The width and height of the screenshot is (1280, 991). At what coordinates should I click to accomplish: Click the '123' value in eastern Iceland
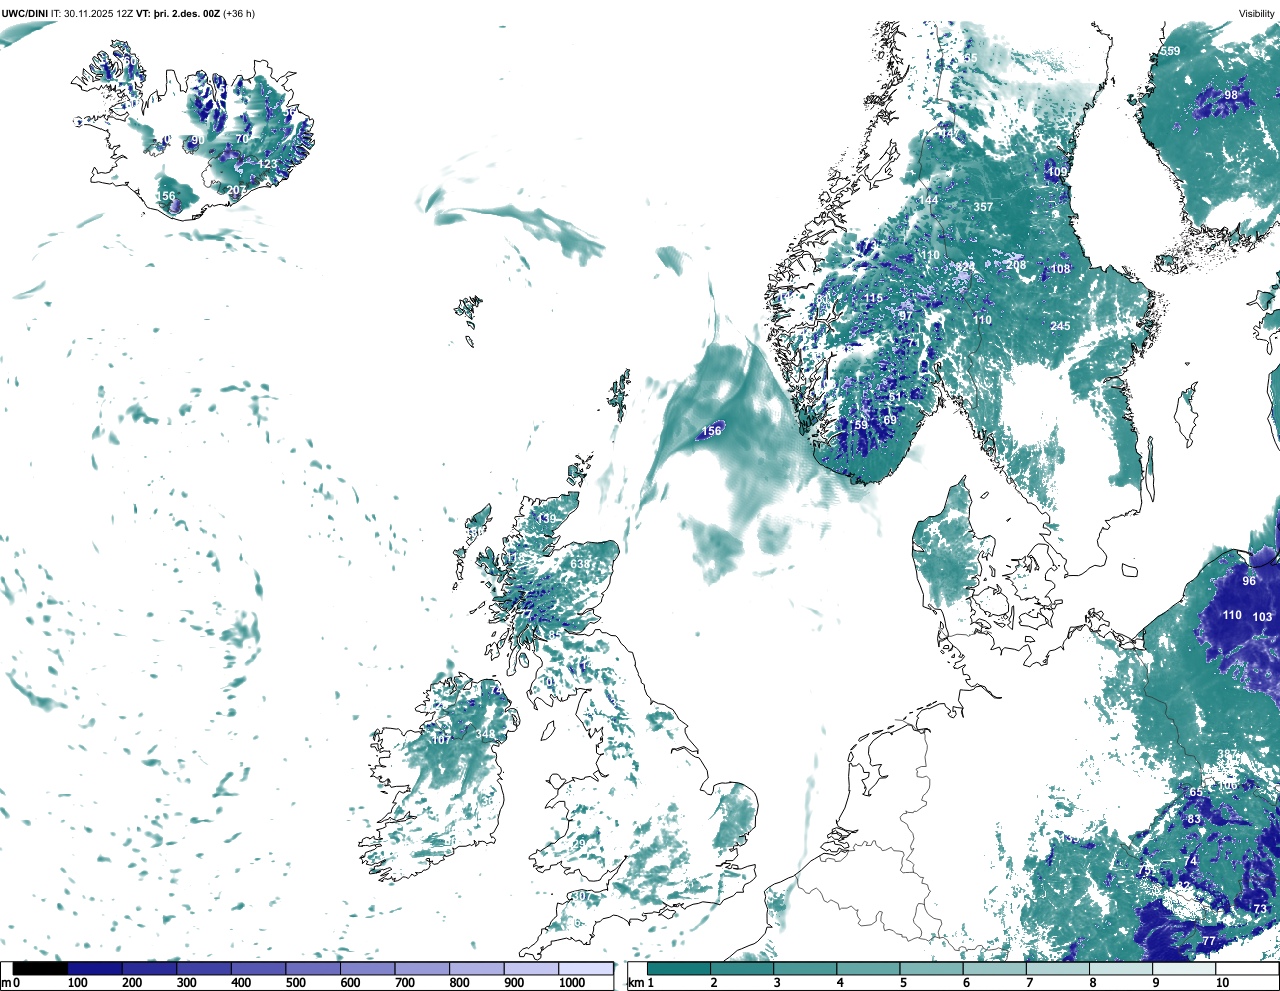click(268, 164)
